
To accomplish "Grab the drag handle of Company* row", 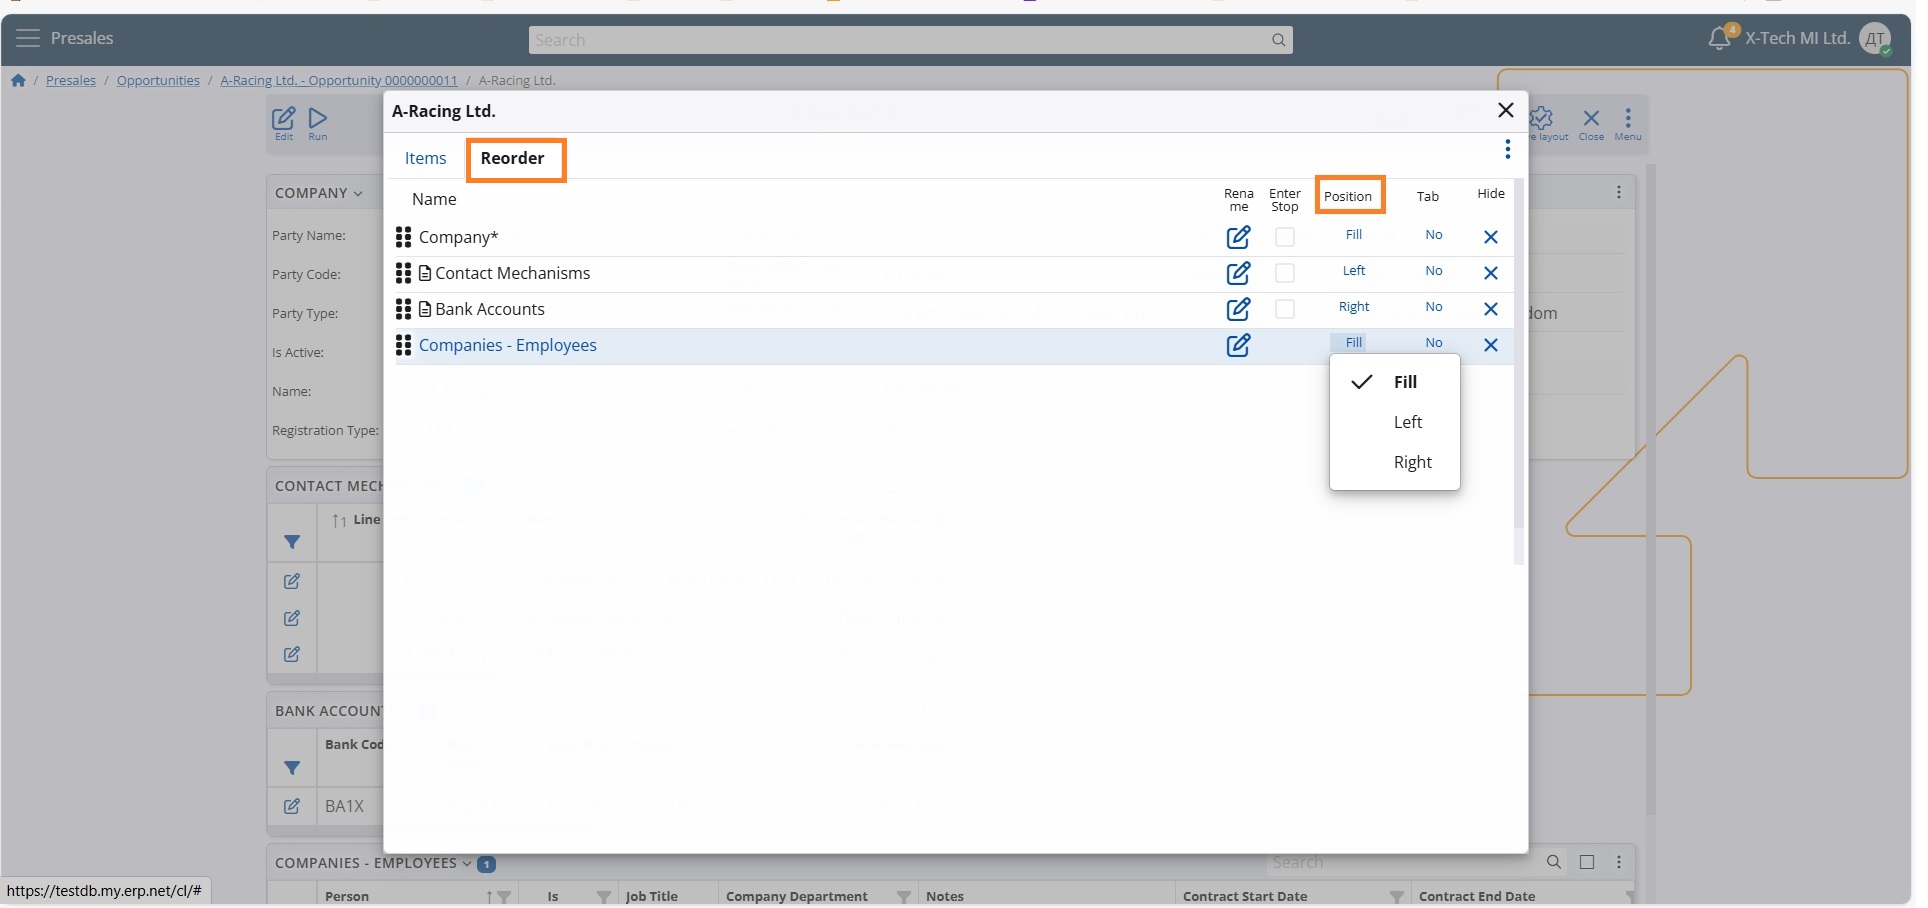I will tap(403, 237).
